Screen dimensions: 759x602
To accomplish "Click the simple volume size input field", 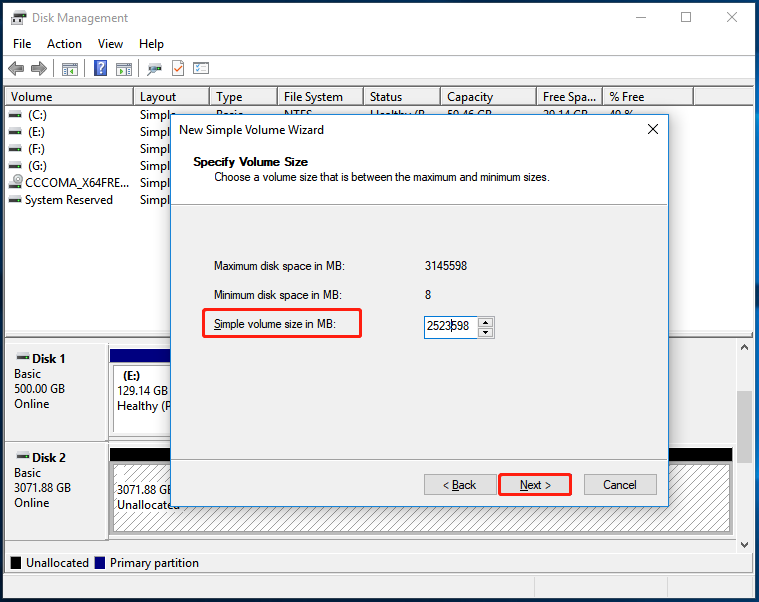I will tap(451, 327).
